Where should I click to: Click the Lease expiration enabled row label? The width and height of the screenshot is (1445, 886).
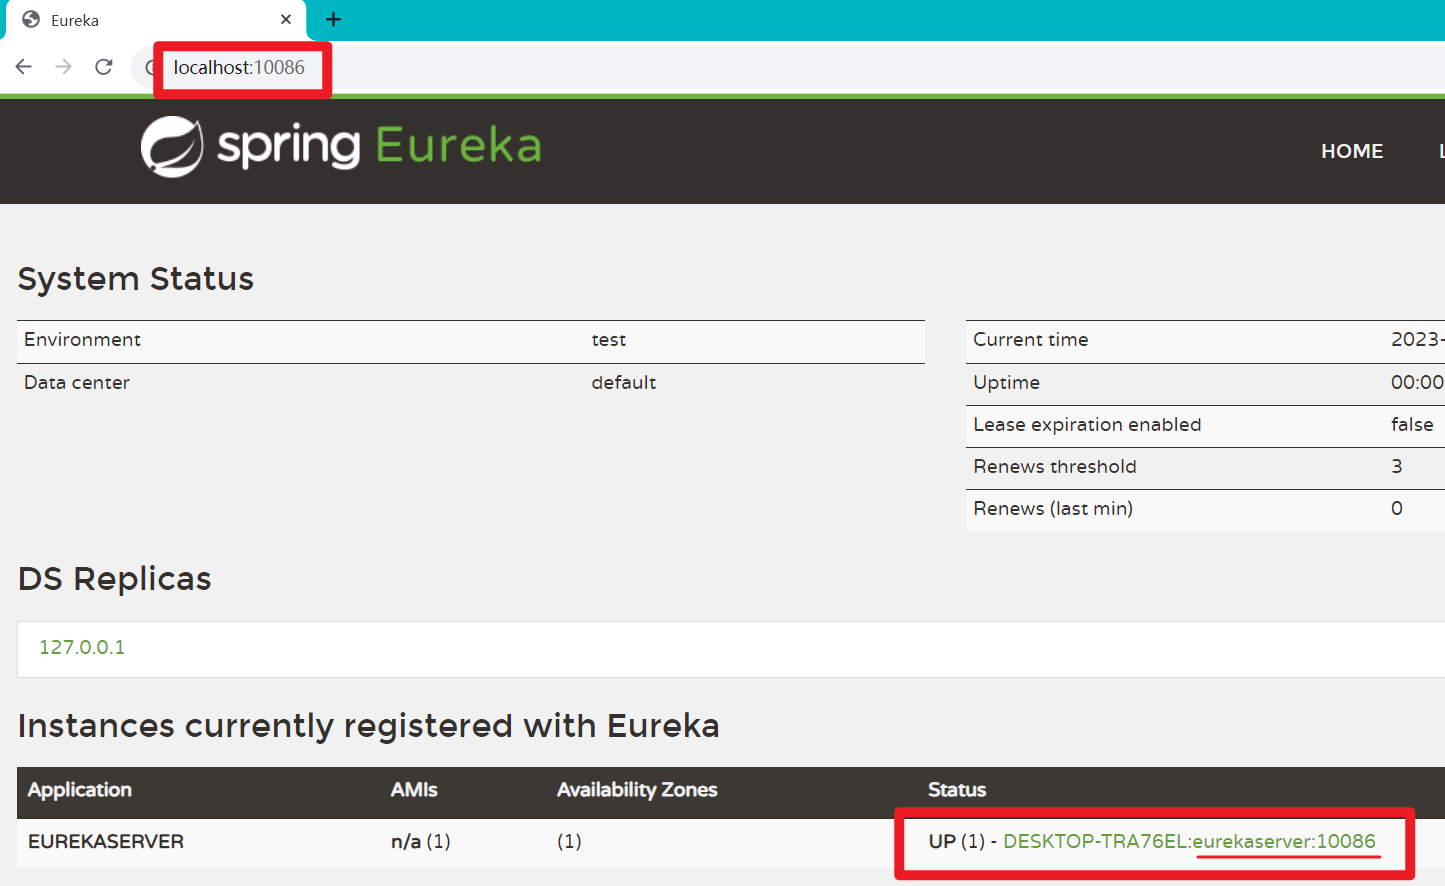coord(1087,425)
